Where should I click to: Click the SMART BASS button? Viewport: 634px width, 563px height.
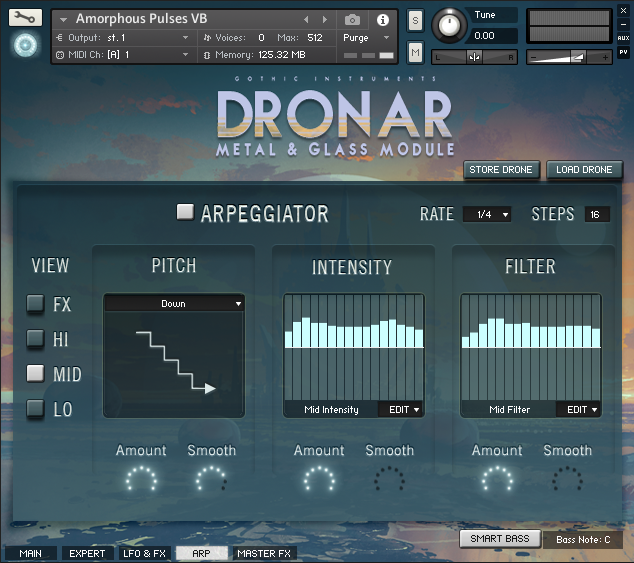(500, 539)
